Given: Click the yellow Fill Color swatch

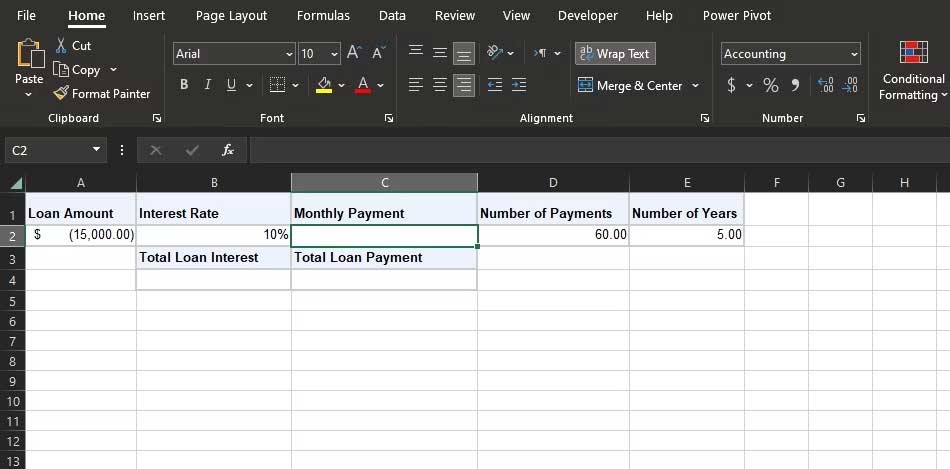Looking at the screenshot, I should [x=324, y=86].
